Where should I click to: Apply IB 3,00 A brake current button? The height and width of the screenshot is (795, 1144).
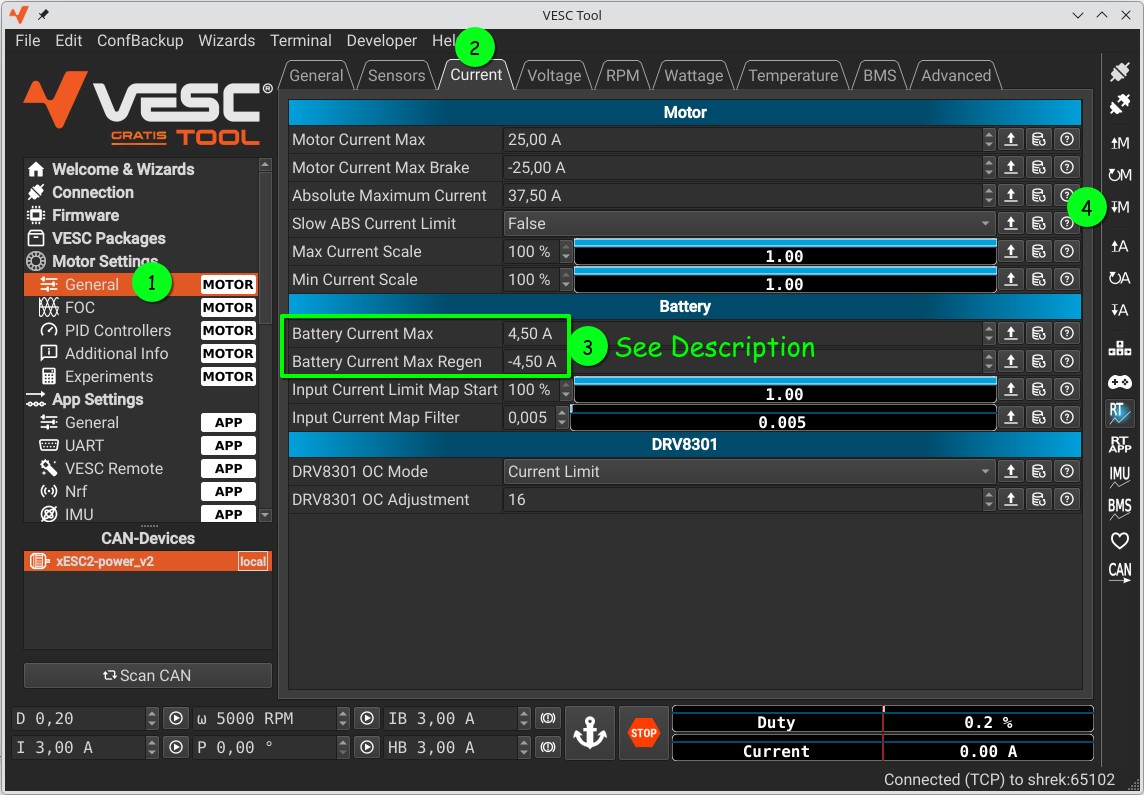coord(548,718)
